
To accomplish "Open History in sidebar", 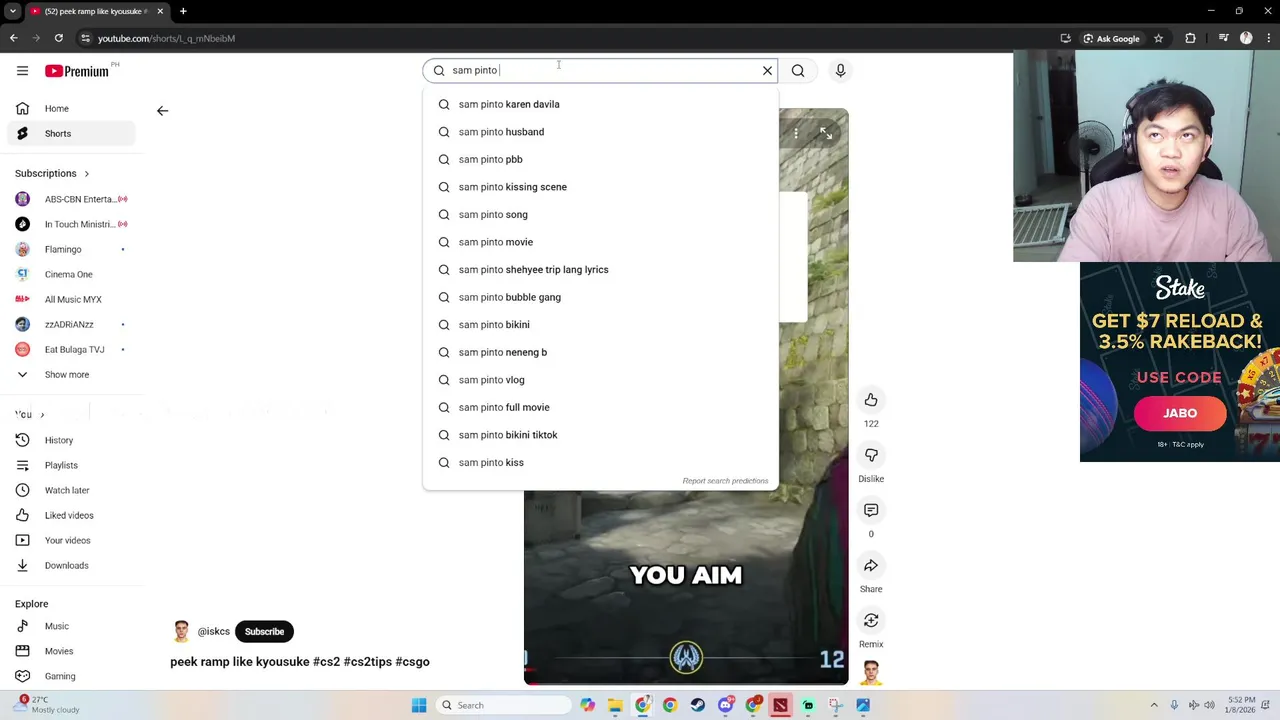I will coord(71,440).
